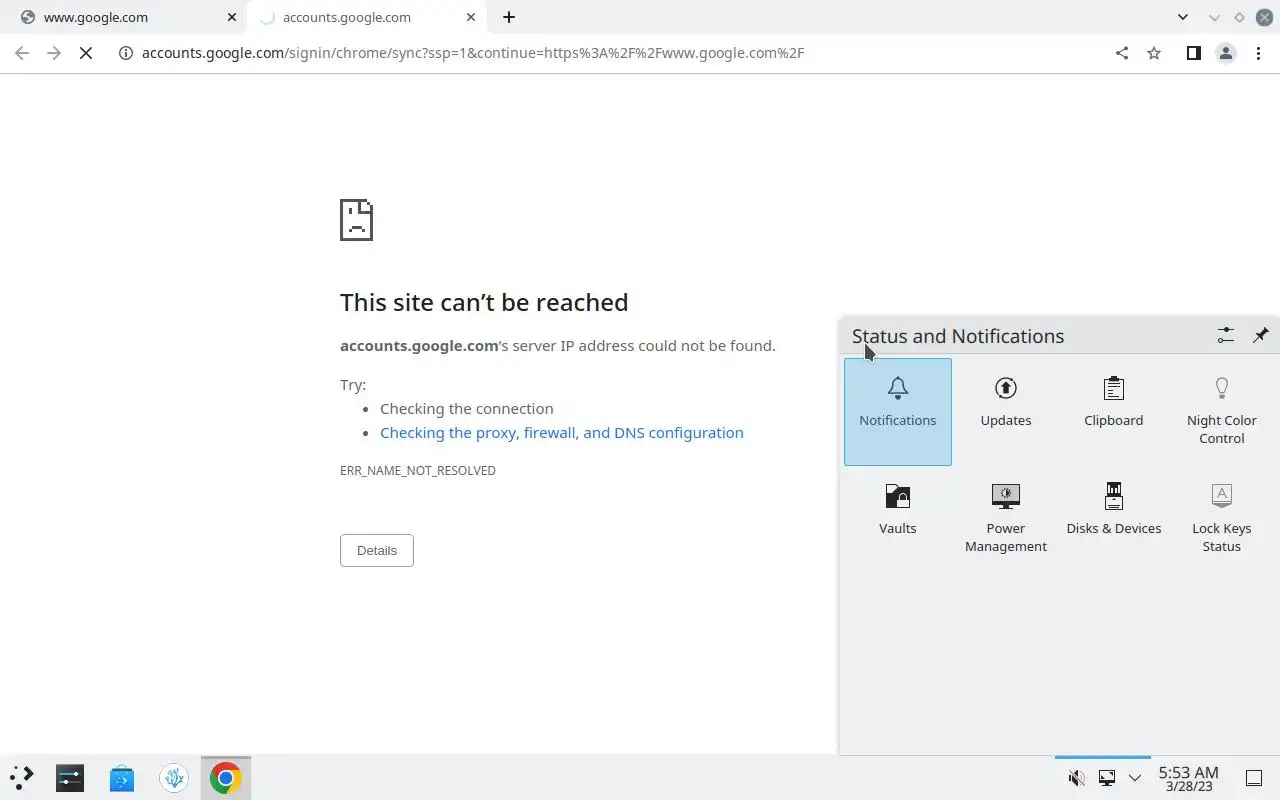Open Notifications in Status and Notifications panel
The height and width of the screenshot is (800, 1280).
click(x=898, y=412)
